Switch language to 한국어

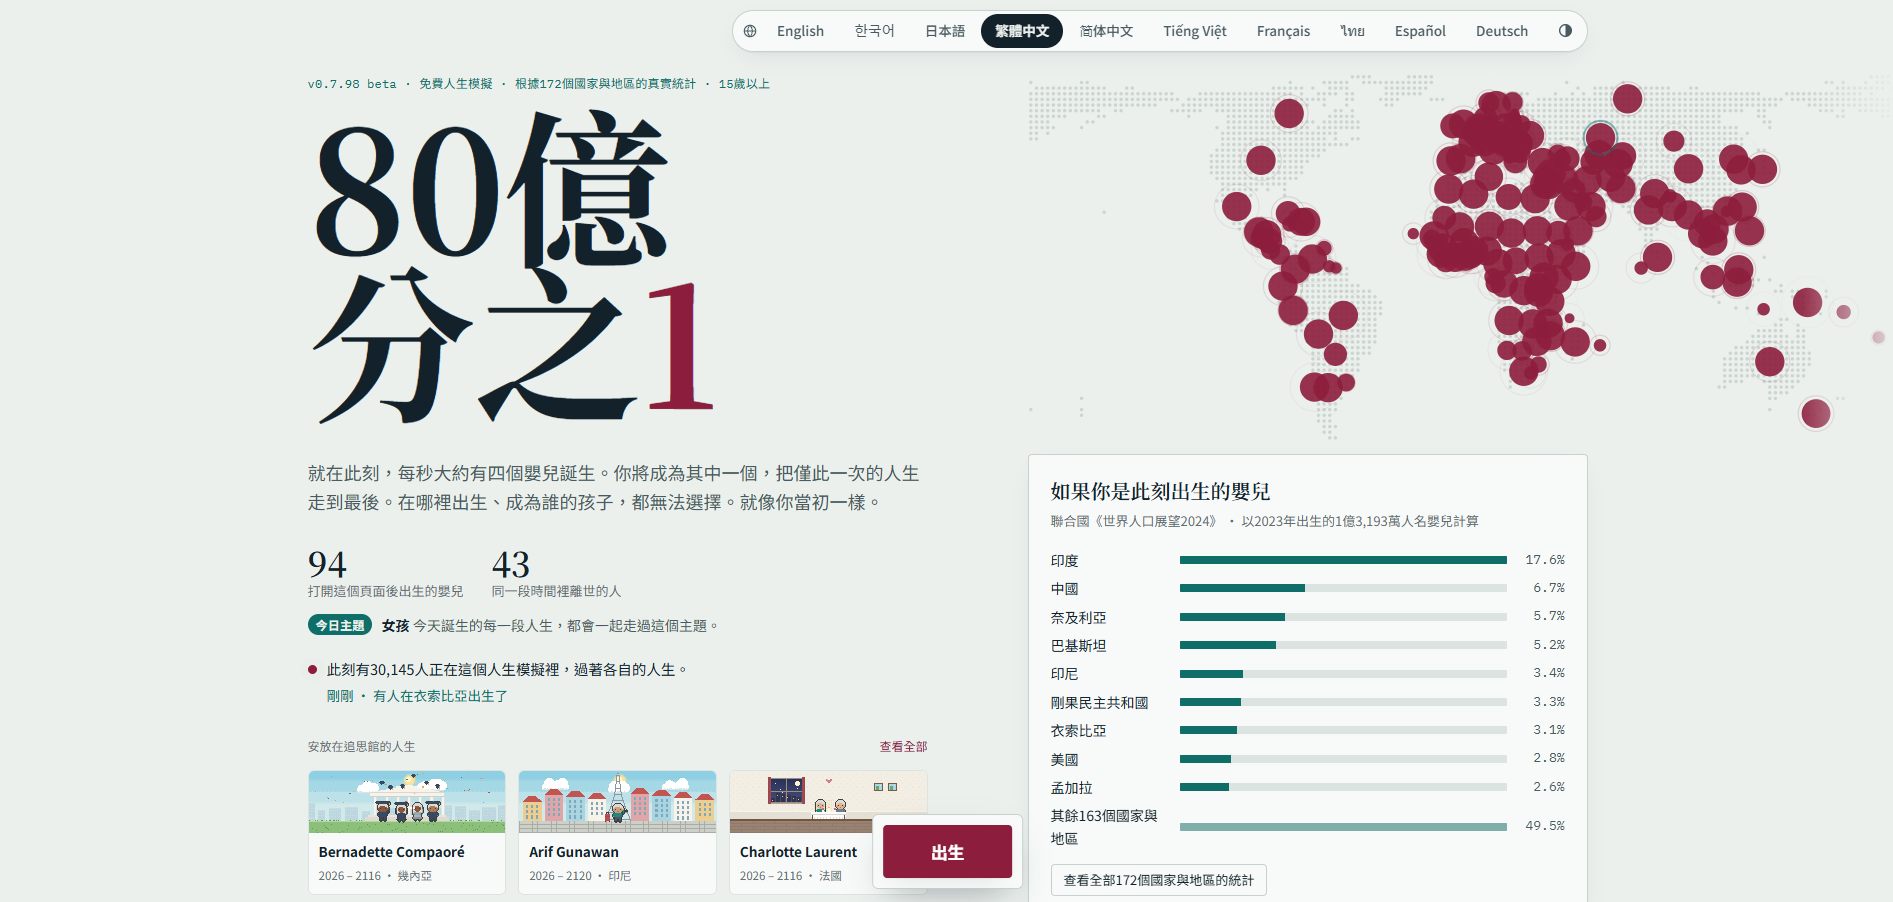point(874,31)
